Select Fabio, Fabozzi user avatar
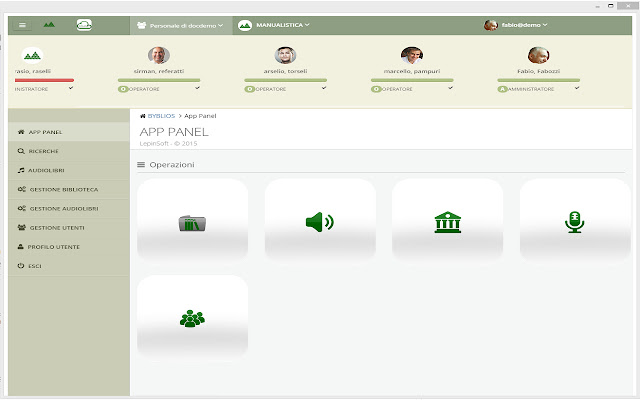Image resolution: width=640 pixels, height=400 pixels. [x=538, y=55]
